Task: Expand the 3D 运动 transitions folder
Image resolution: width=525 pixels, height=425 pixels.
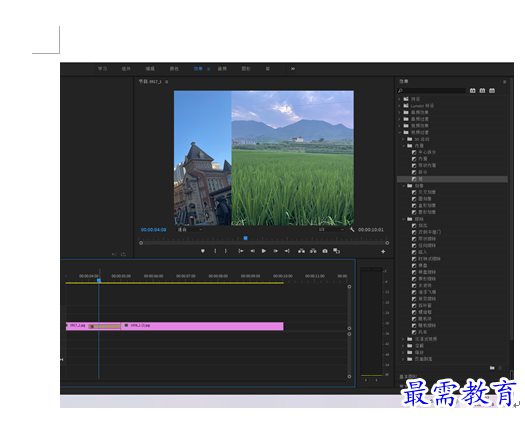Action: [403, 139]
